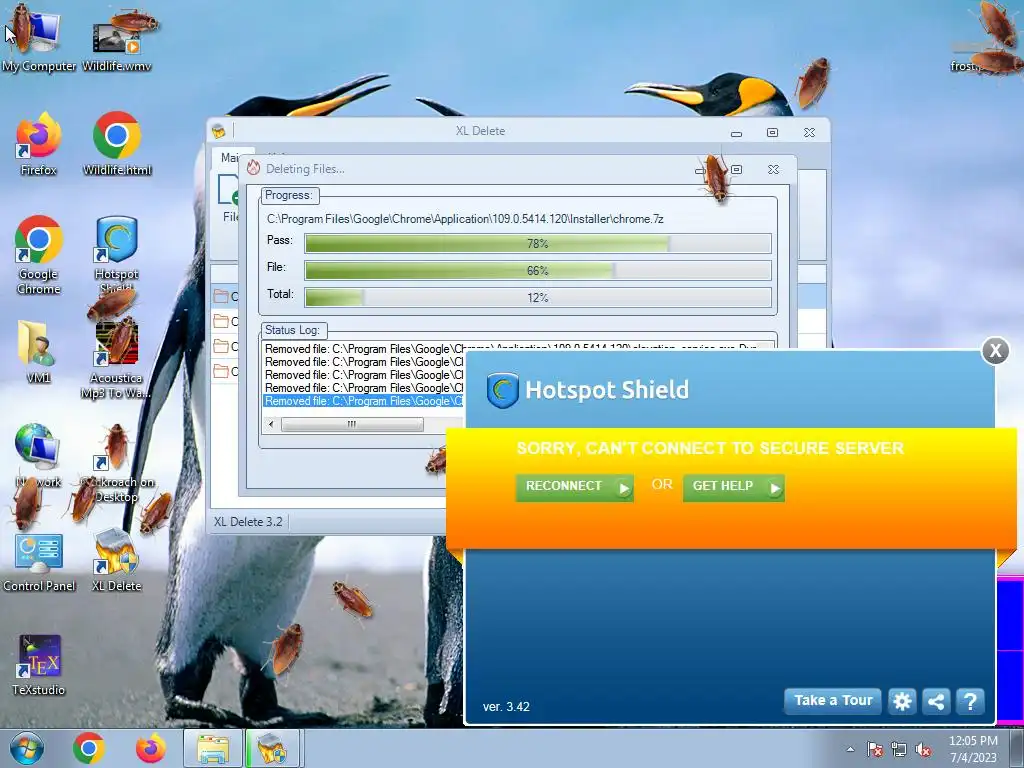Viewport: 1024px width, 768px height.
Task: Click the GET HELP button
Action: click(x=733, y=487)
